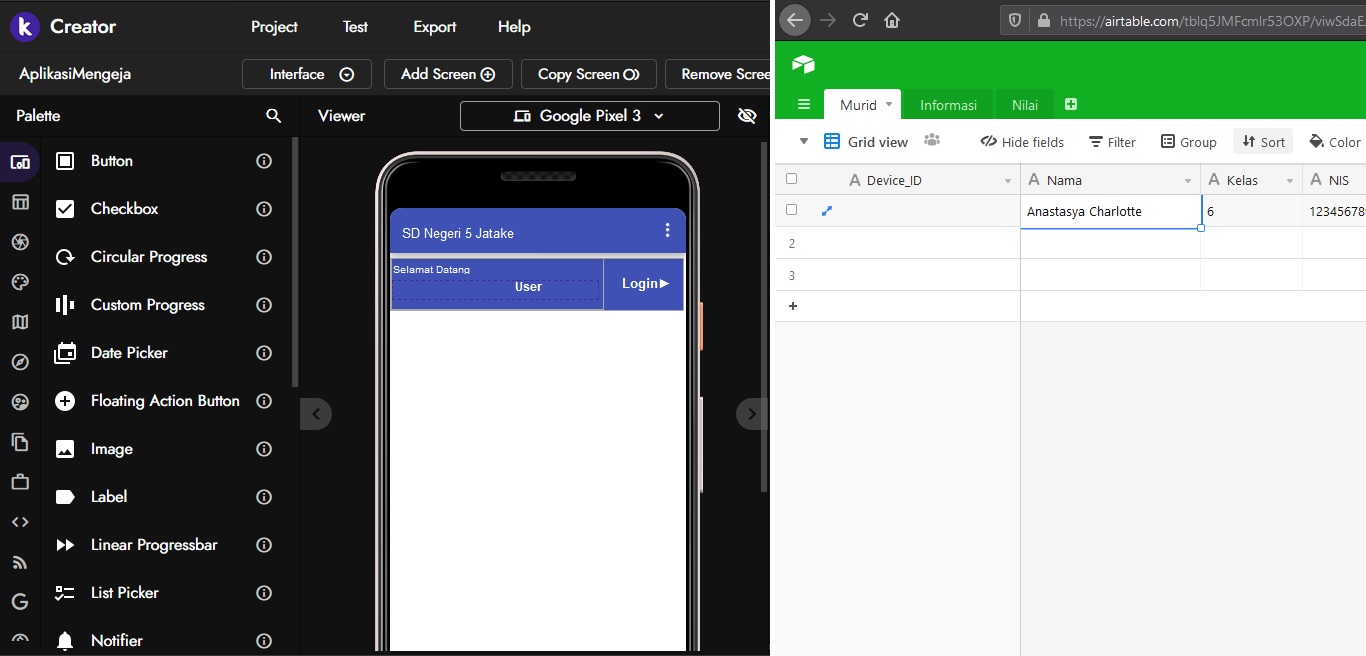Viewport: 1366px width, 656px height.
Task: Click the Add Screen button
Action: [x=448, y=74]
